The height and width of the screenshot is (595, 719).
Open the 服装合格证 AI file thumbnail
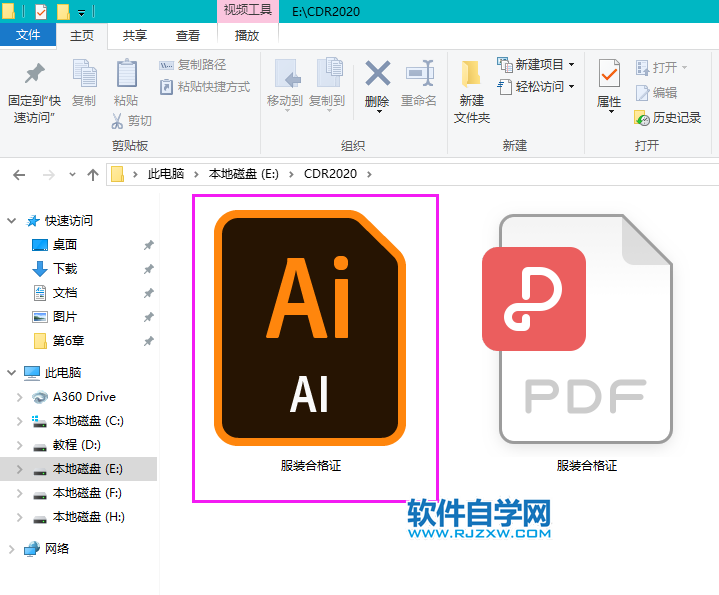point(310,328)
